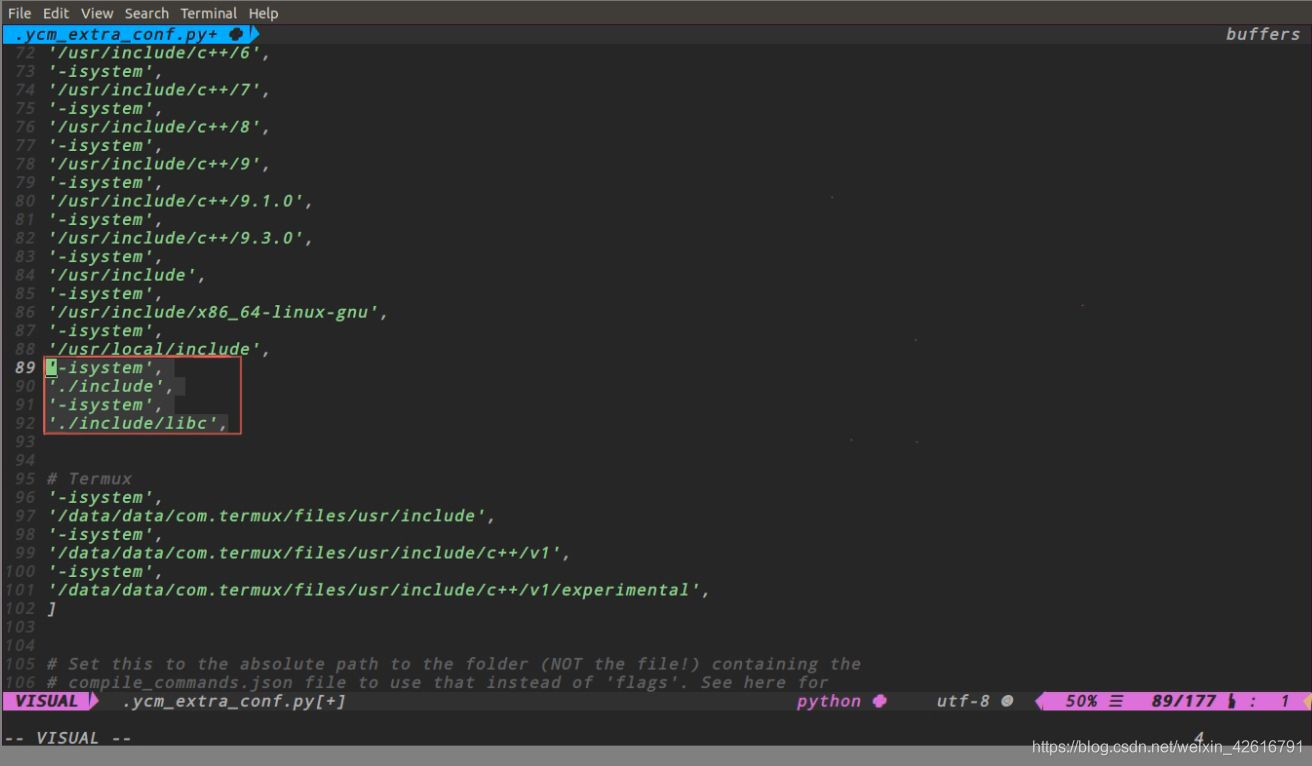Click the .ycm_extra_conf.py[+] filename in statusline
This screenshot has height=766, width=1312.
point(234,701)
